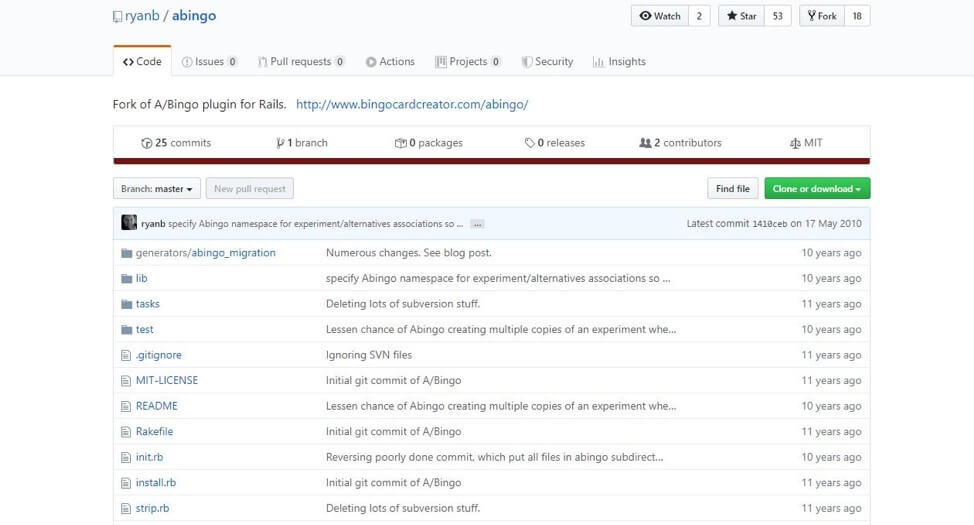
Task: View the 25 commits history
Action: tap(176, 143)
